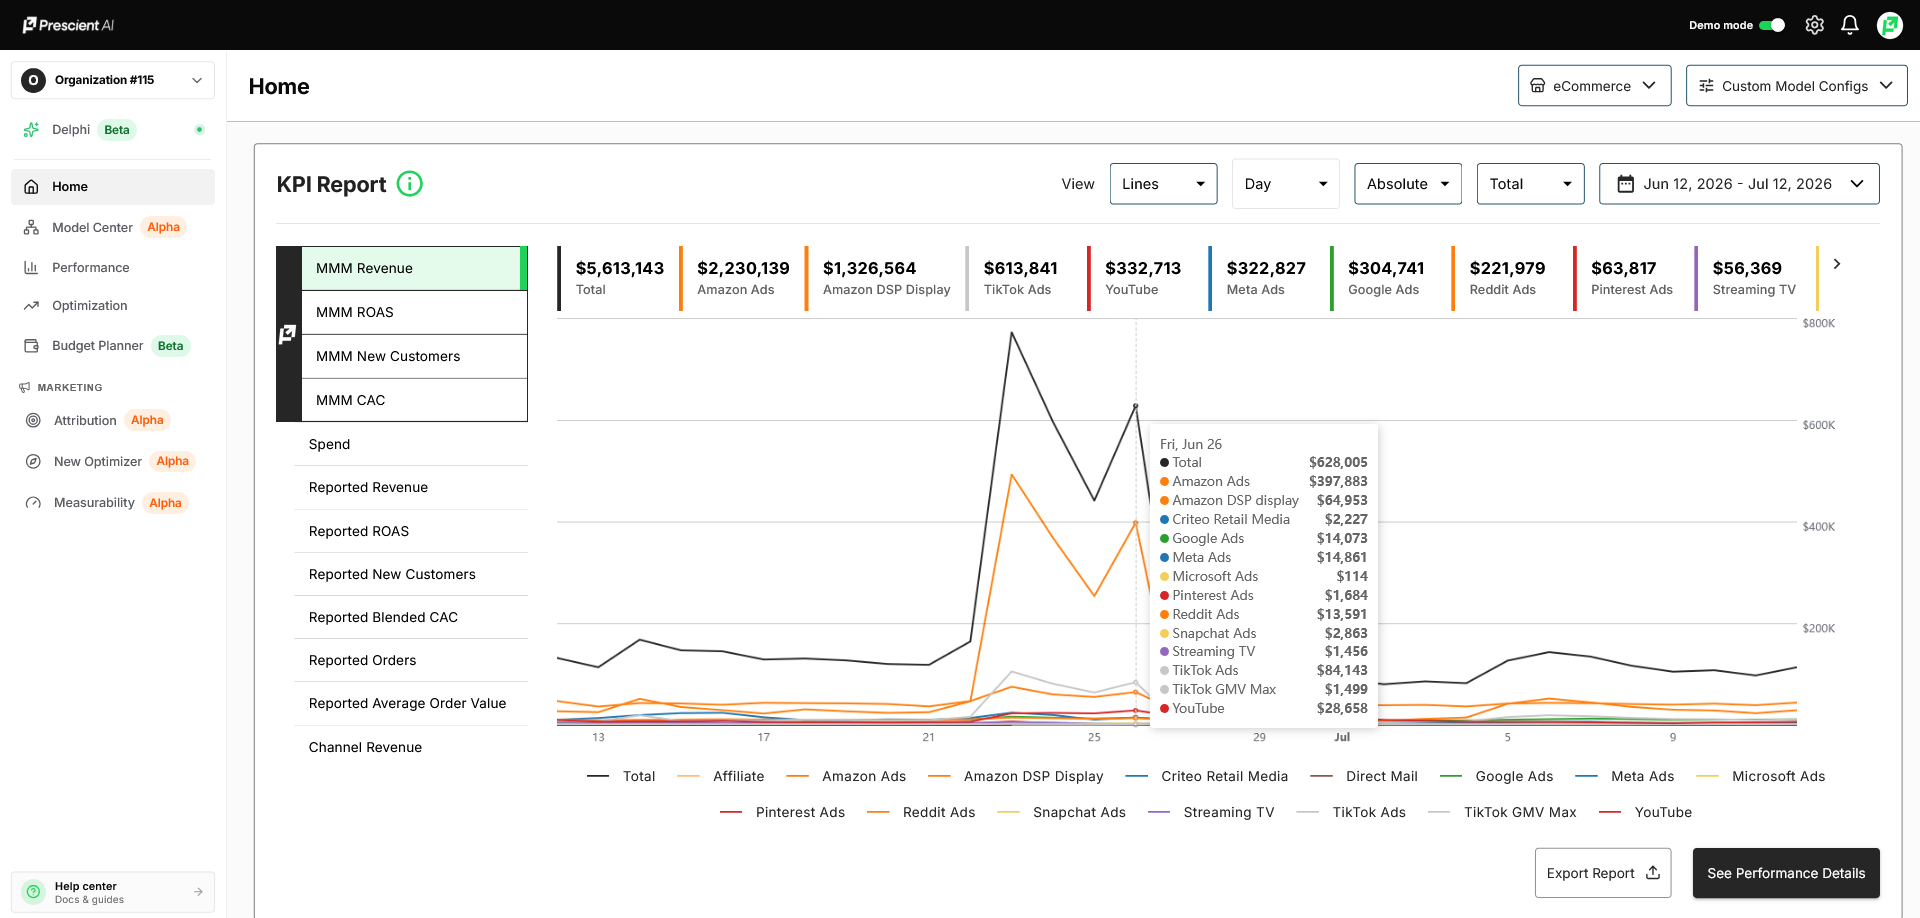This screenshot has height=918, width=1920.
Task: Select the MMM Revenue metric
Action: click(414, 269)
